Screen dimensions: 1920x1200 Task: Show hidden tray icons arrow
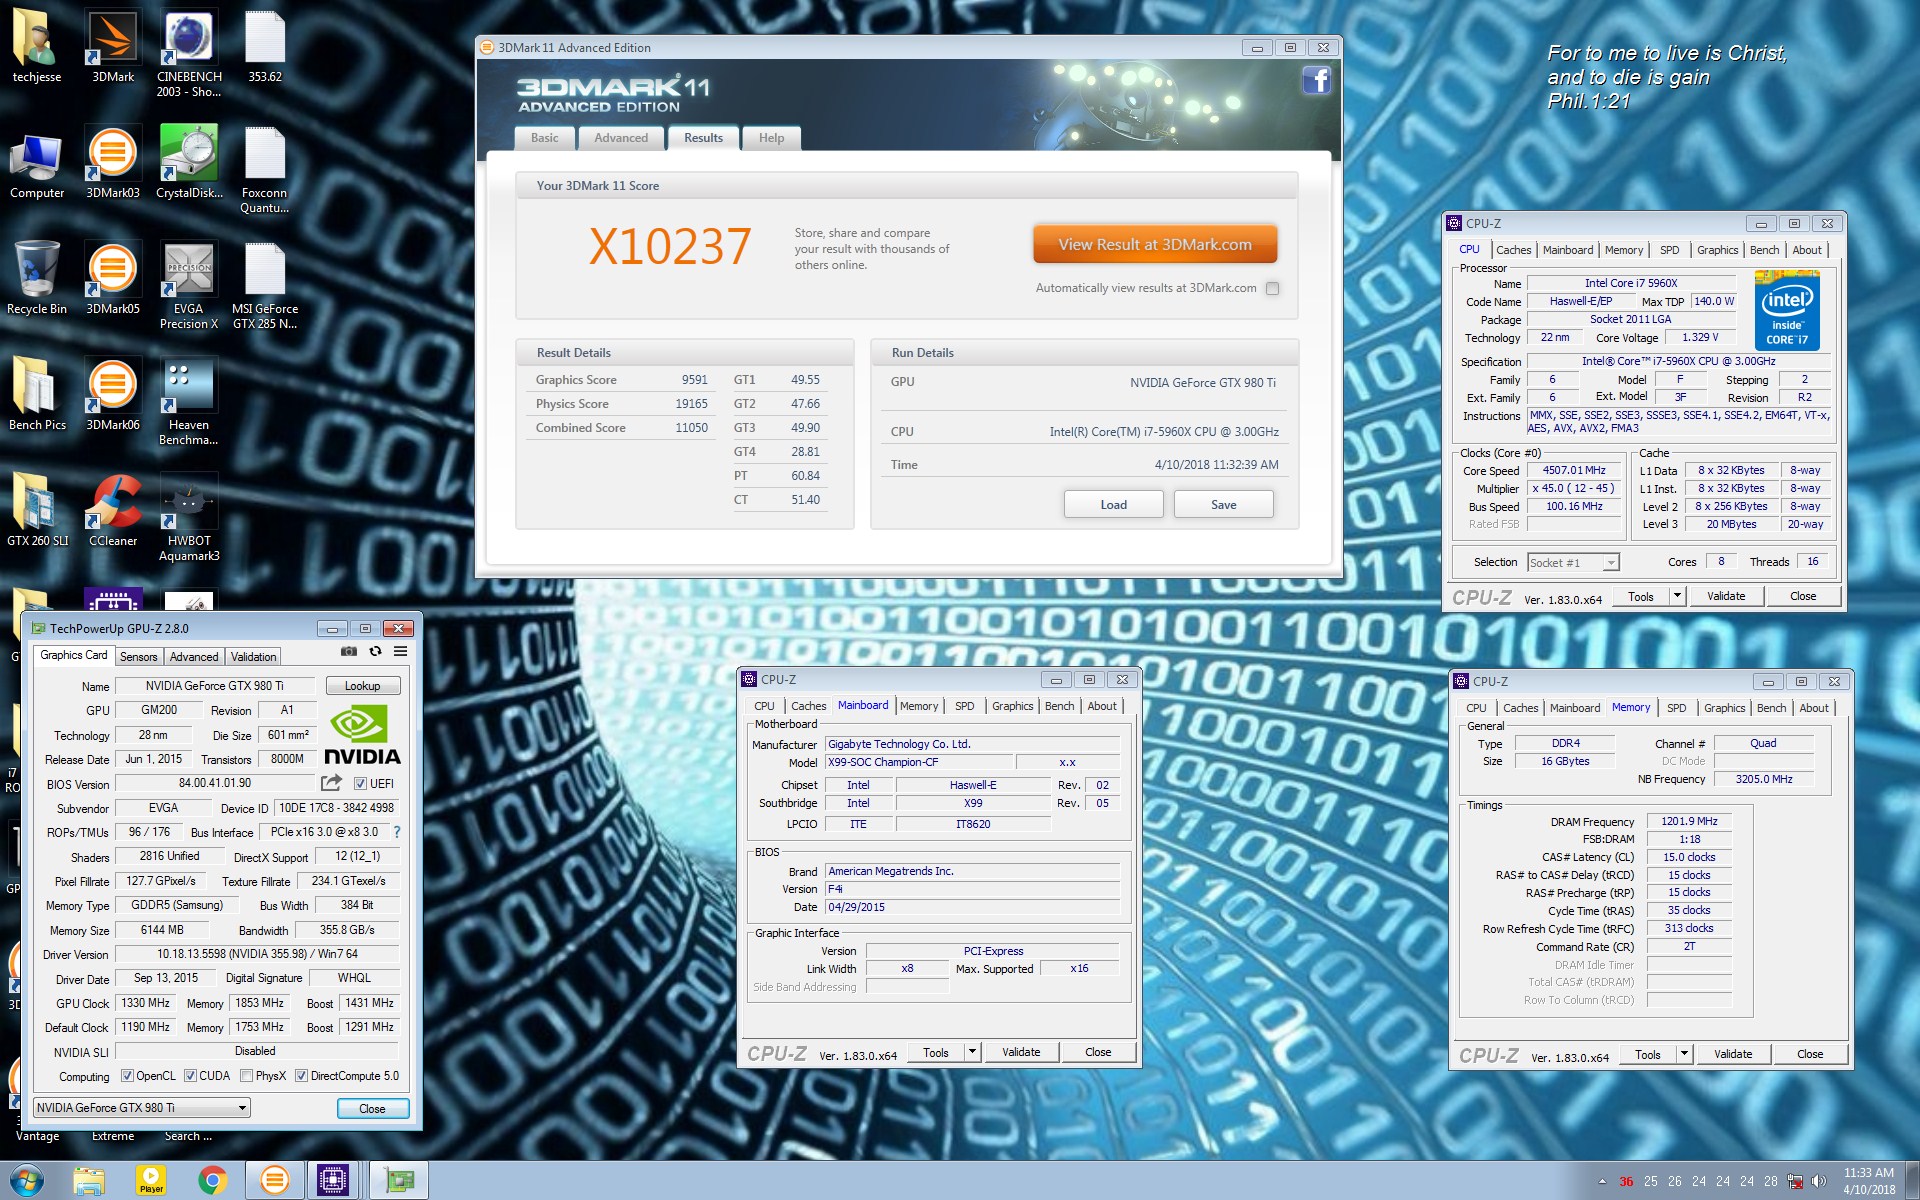pyautogui.click(x=1602, y=1181)
